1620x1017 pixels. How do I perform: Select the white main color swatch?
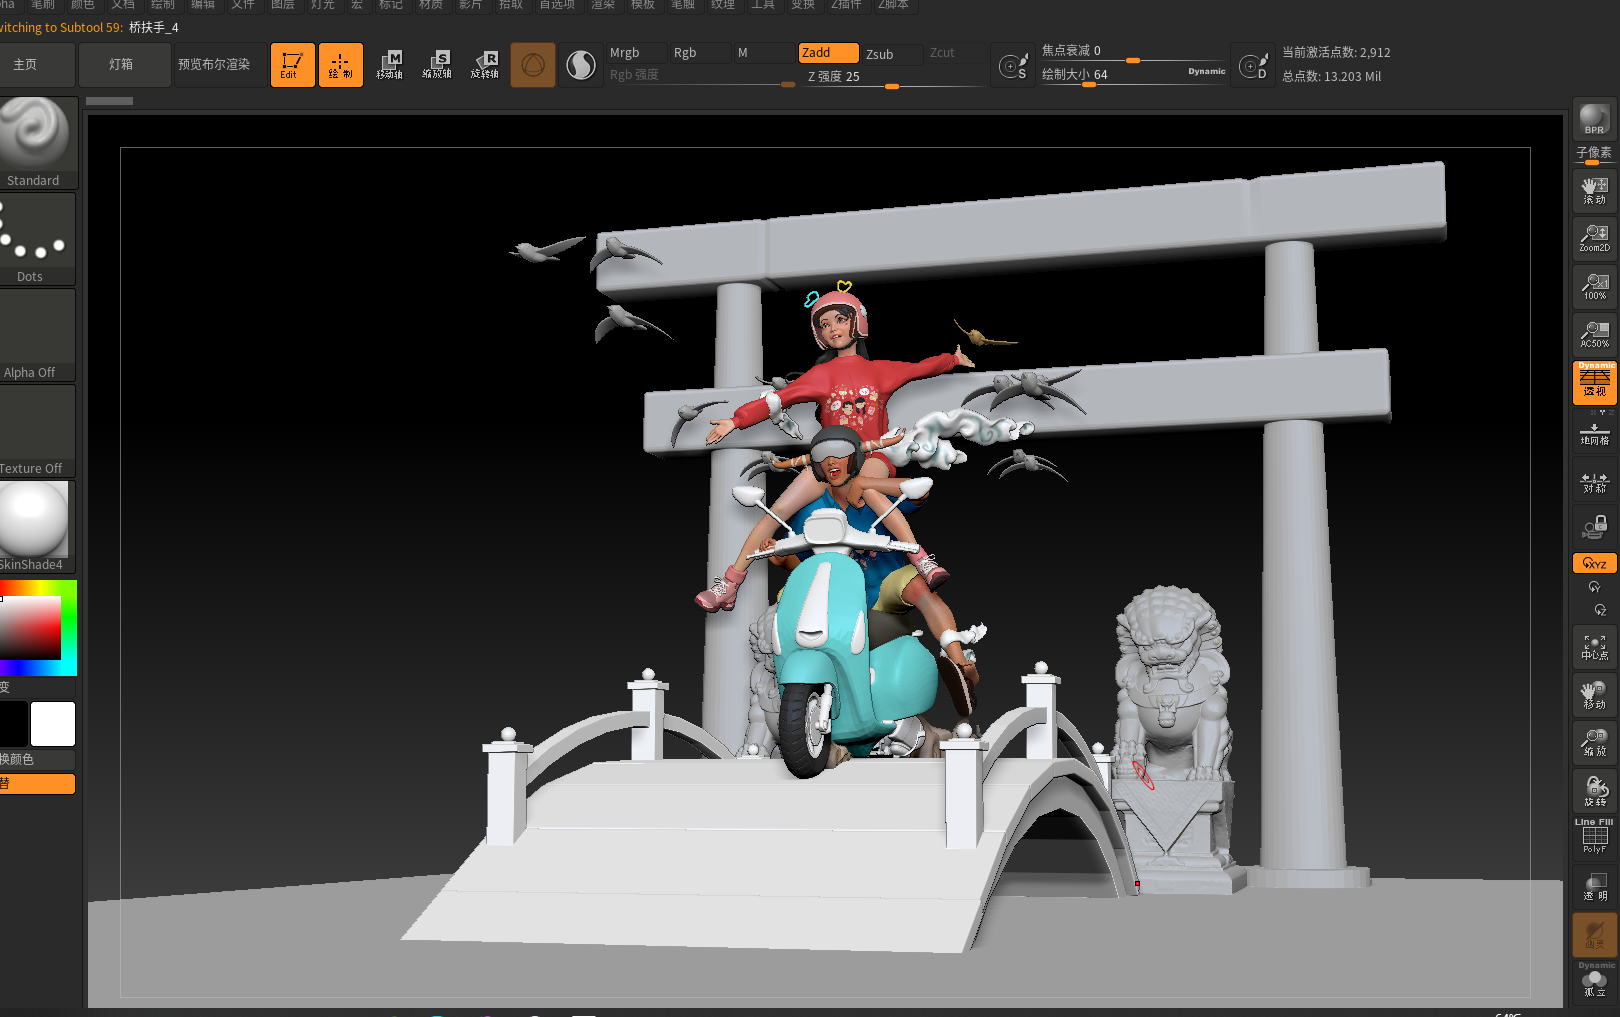53,724
